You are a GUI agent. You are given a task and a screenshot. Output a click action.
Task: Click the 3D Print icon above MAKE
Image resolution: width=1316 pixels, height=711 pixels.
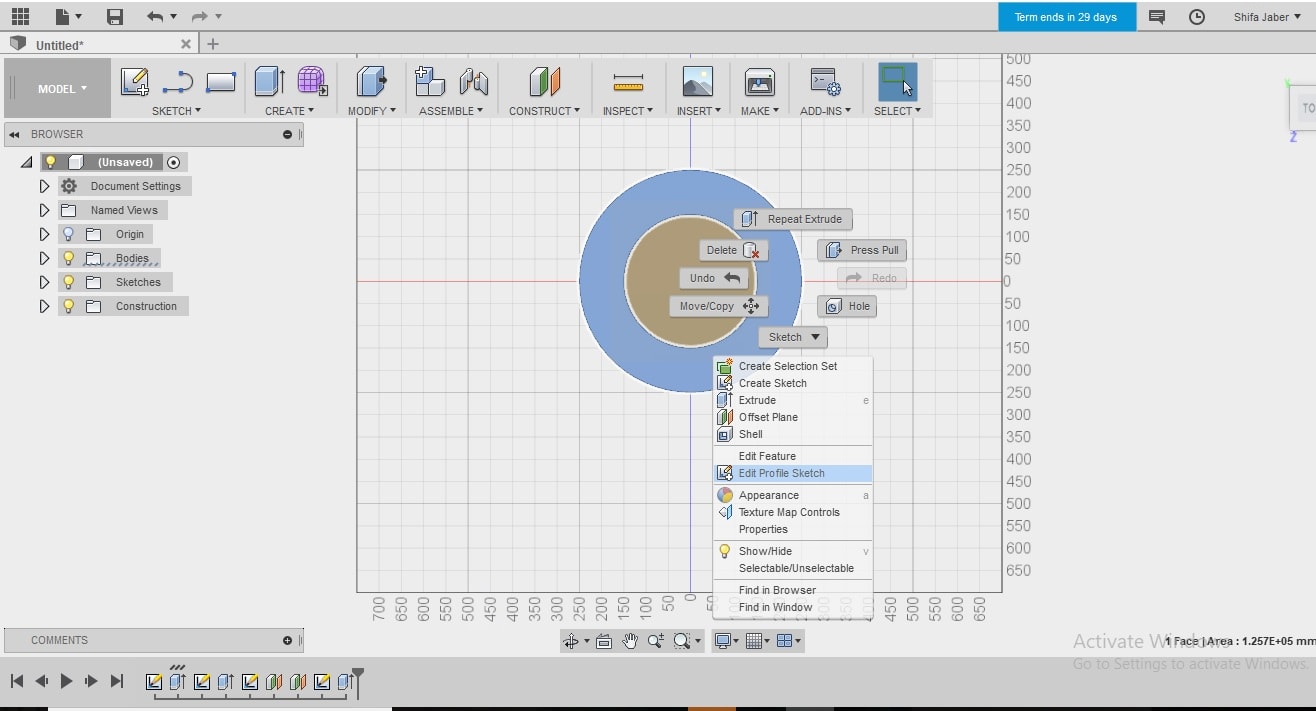760,82
